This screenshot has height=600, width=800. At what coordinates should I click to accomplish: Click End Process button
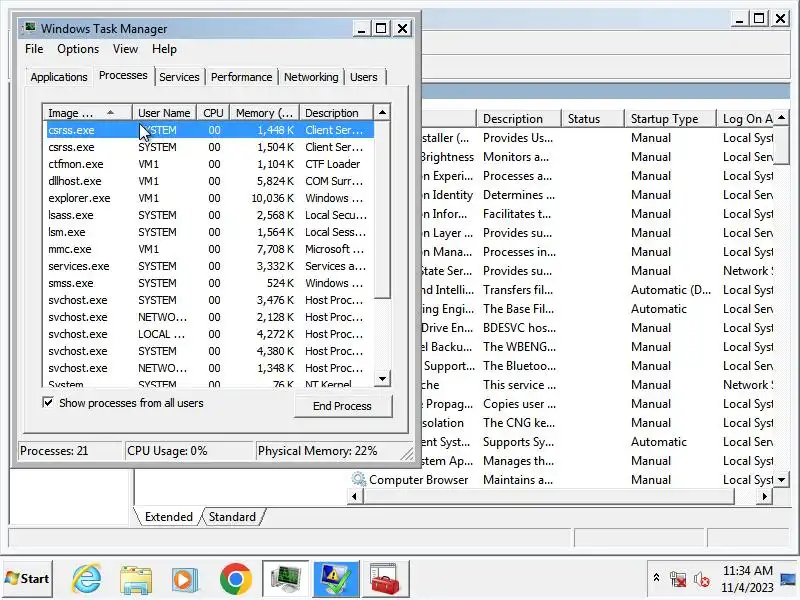pyautogui.click(x=342, y=406)
